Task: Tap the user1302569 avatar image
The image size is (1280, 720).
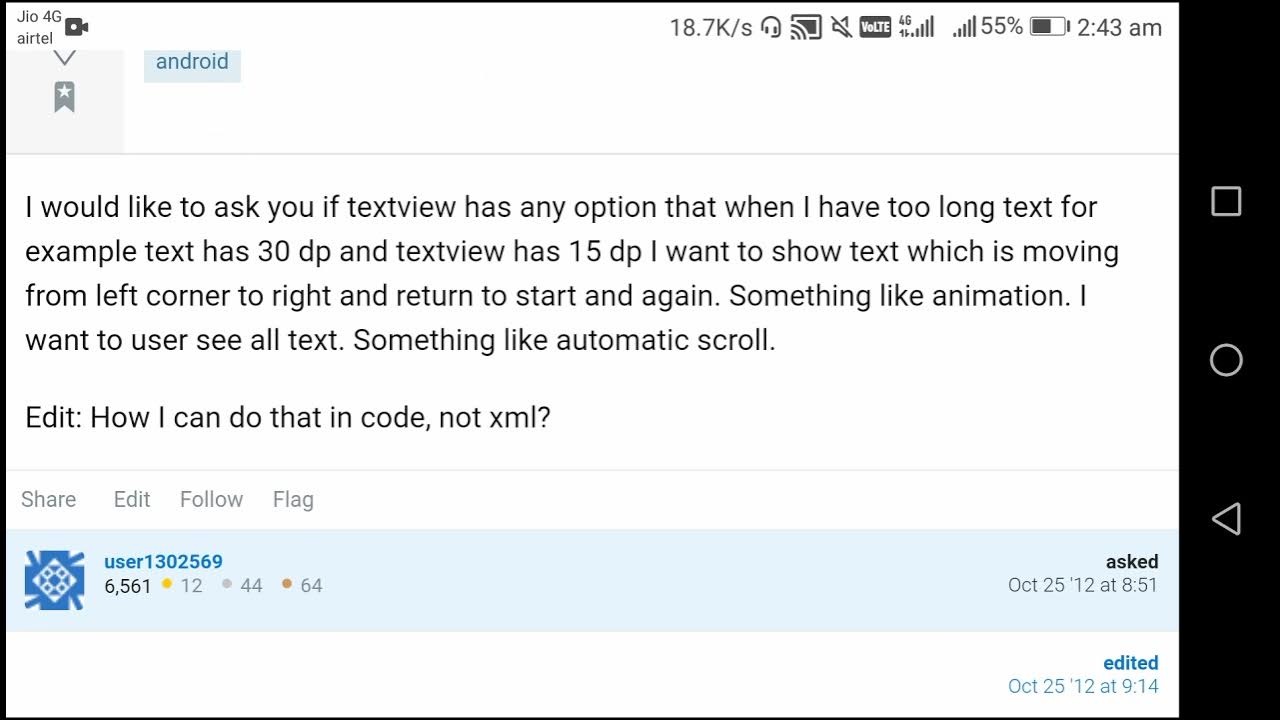Action: pos(54,580)
